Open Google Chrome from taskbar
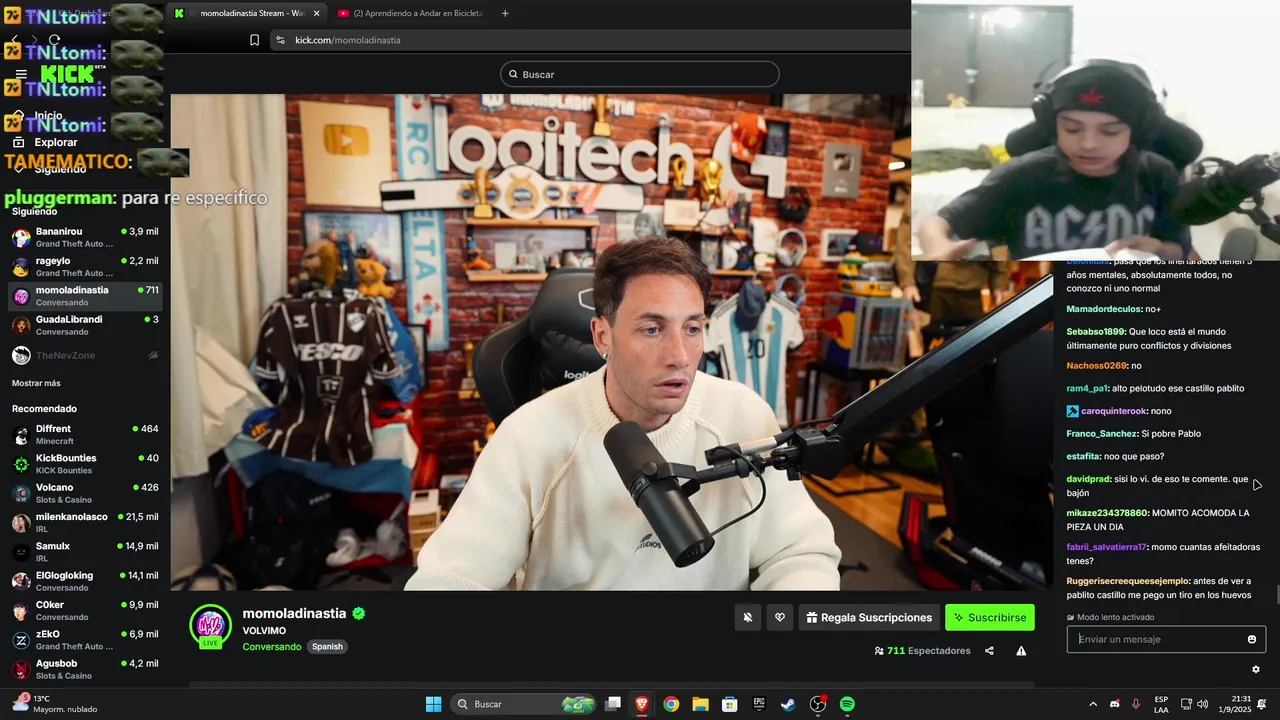 671,704
